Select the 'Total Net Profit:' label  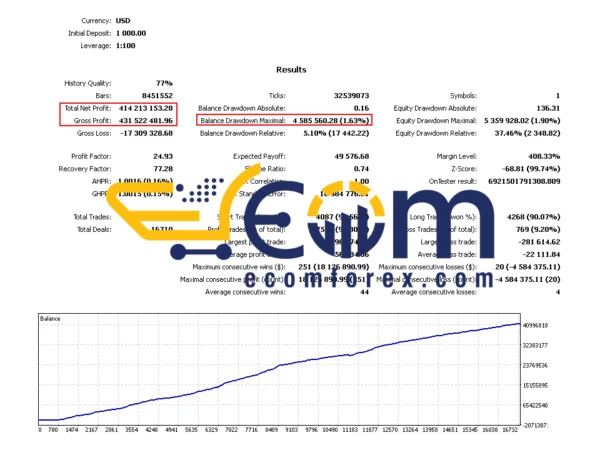tap(88, 108)
